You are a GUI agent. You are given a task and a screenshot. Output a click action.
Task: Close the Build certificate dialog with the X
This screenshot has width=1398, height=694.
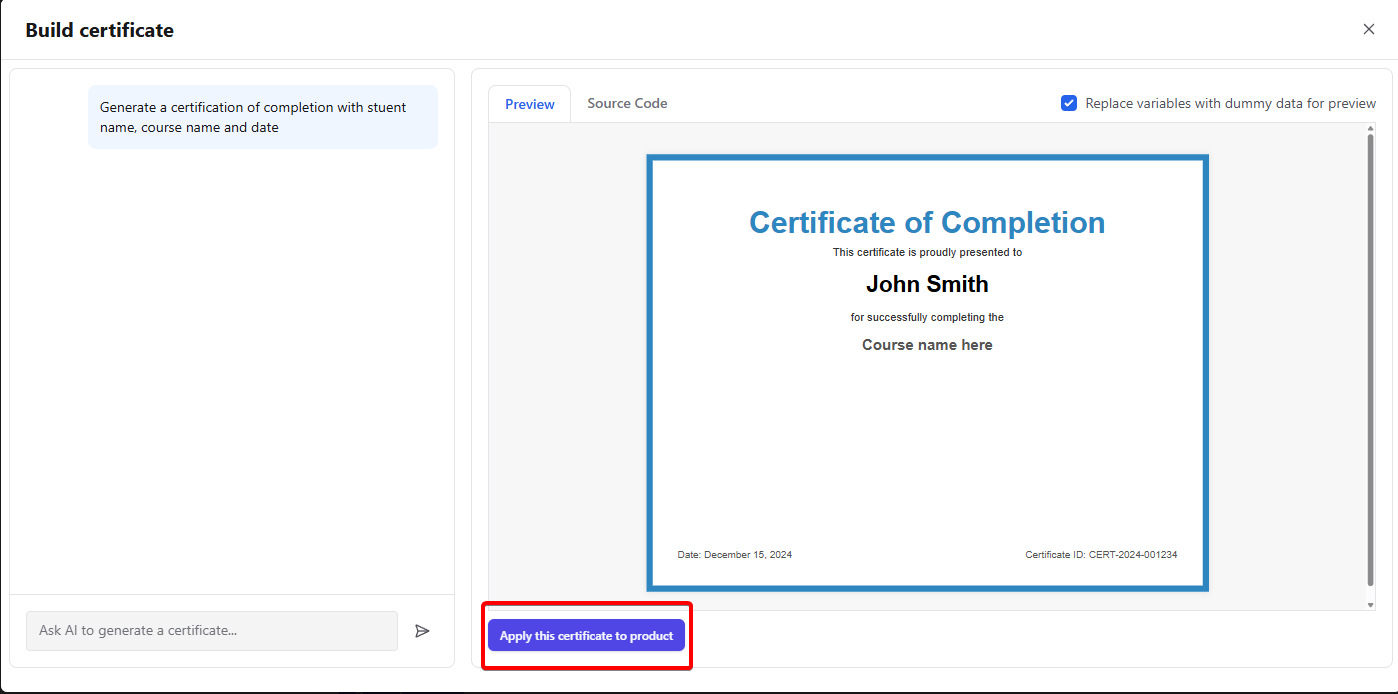pos(1368,29)
